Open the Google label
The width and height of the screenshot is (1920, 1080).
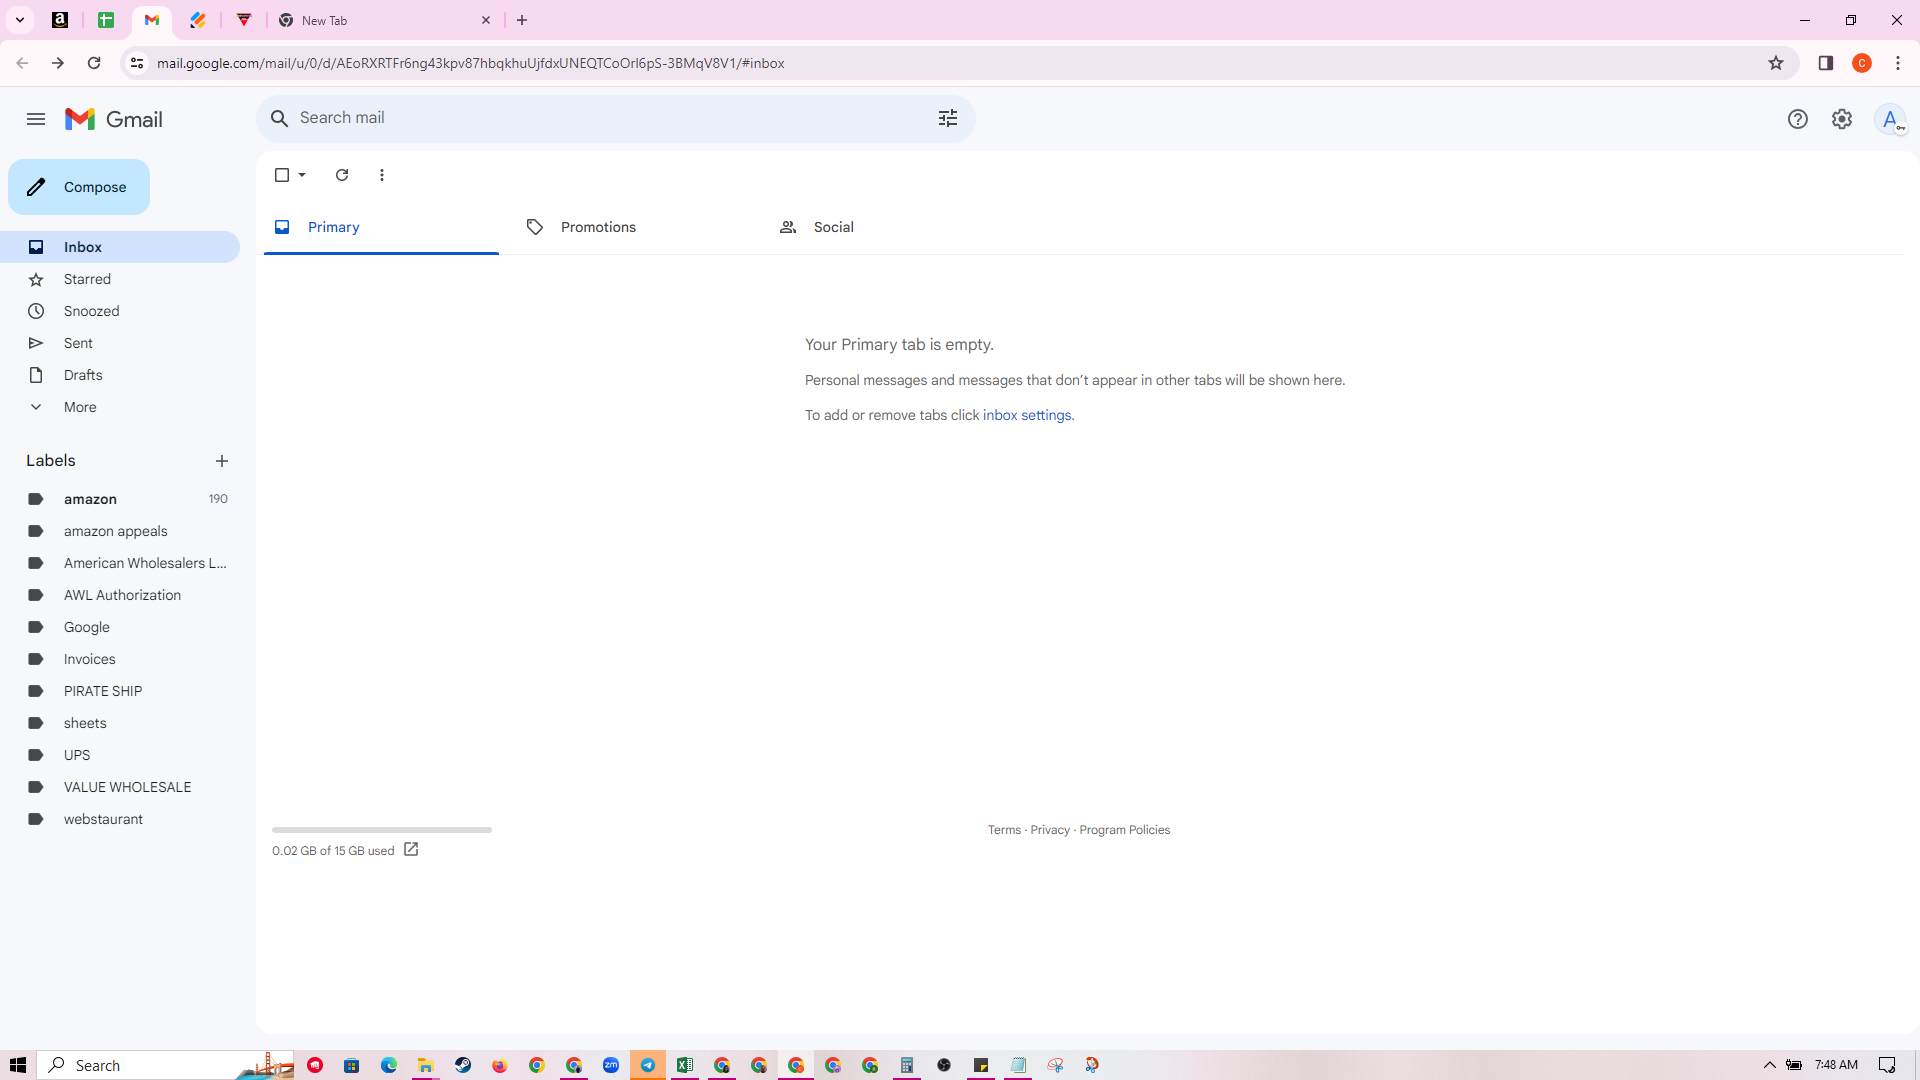pyautogui.click(x=120, y=627)
